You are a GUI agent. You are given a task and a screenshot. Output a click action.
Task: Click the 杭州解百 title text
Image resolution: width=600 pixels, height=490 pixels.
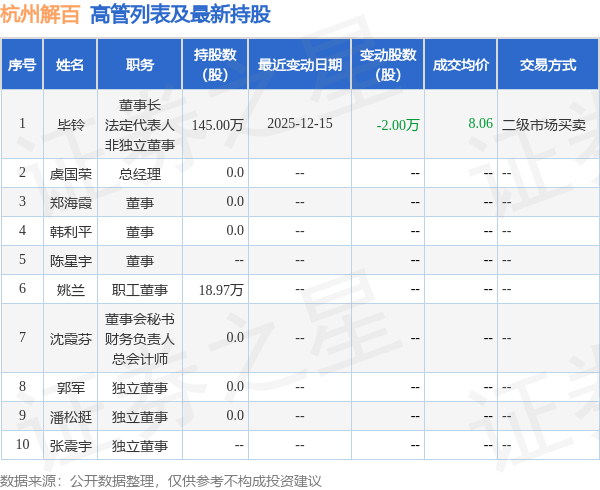[40, 15]
